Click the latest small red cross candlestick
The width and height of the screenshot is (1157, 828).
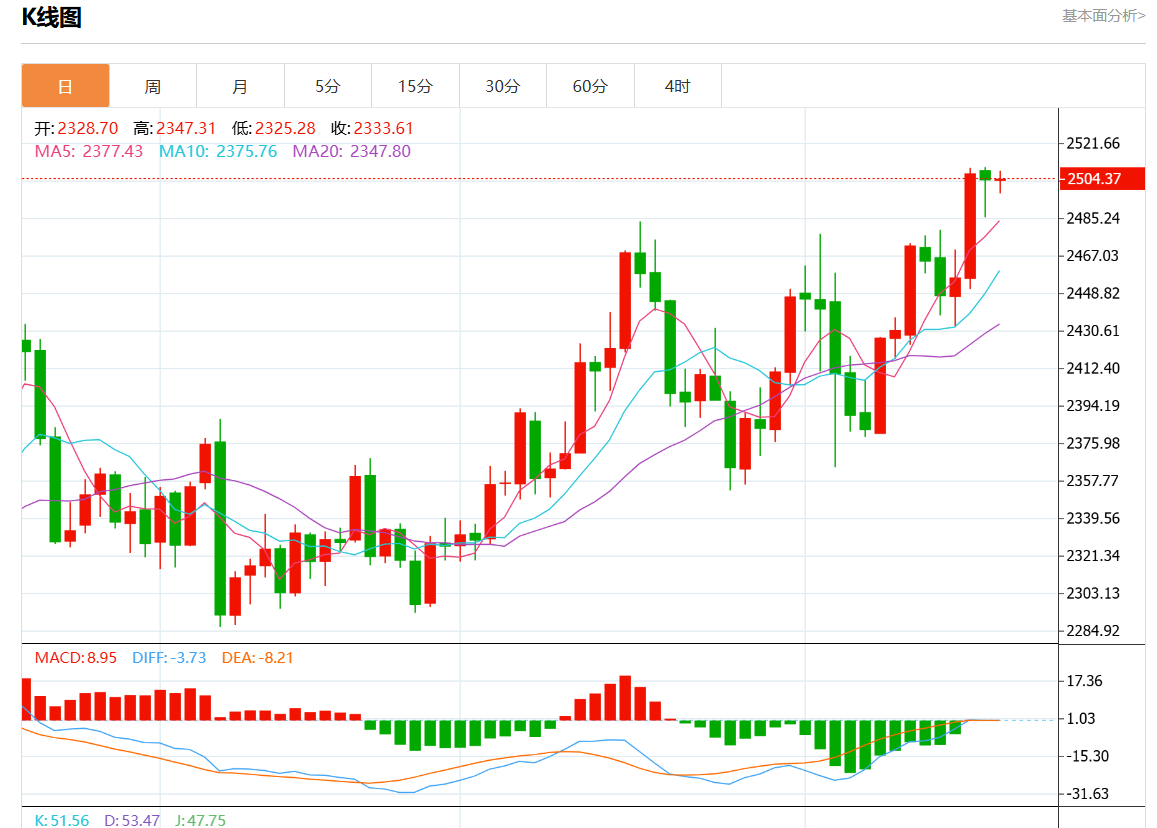tap(1000, 180)
